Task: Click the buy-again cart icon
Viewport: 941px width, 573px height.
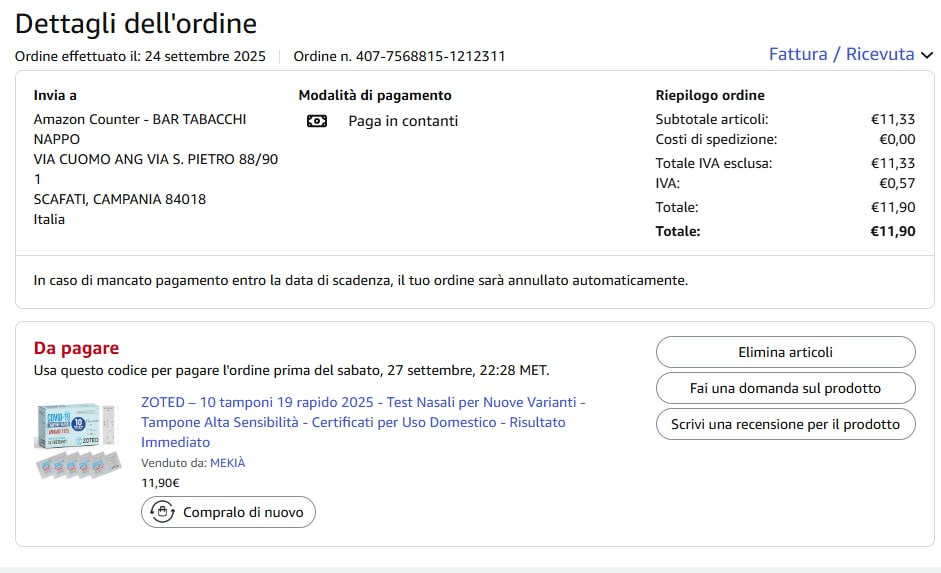Action: pyautogui.click(x=162, y=513)
